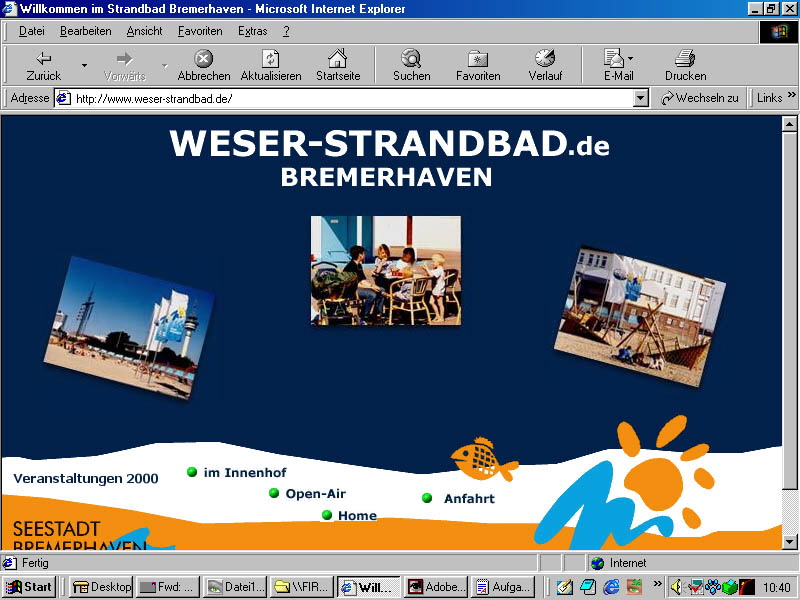Open the Extras menu
Screen dimensions: 800x600
(253, 32)
